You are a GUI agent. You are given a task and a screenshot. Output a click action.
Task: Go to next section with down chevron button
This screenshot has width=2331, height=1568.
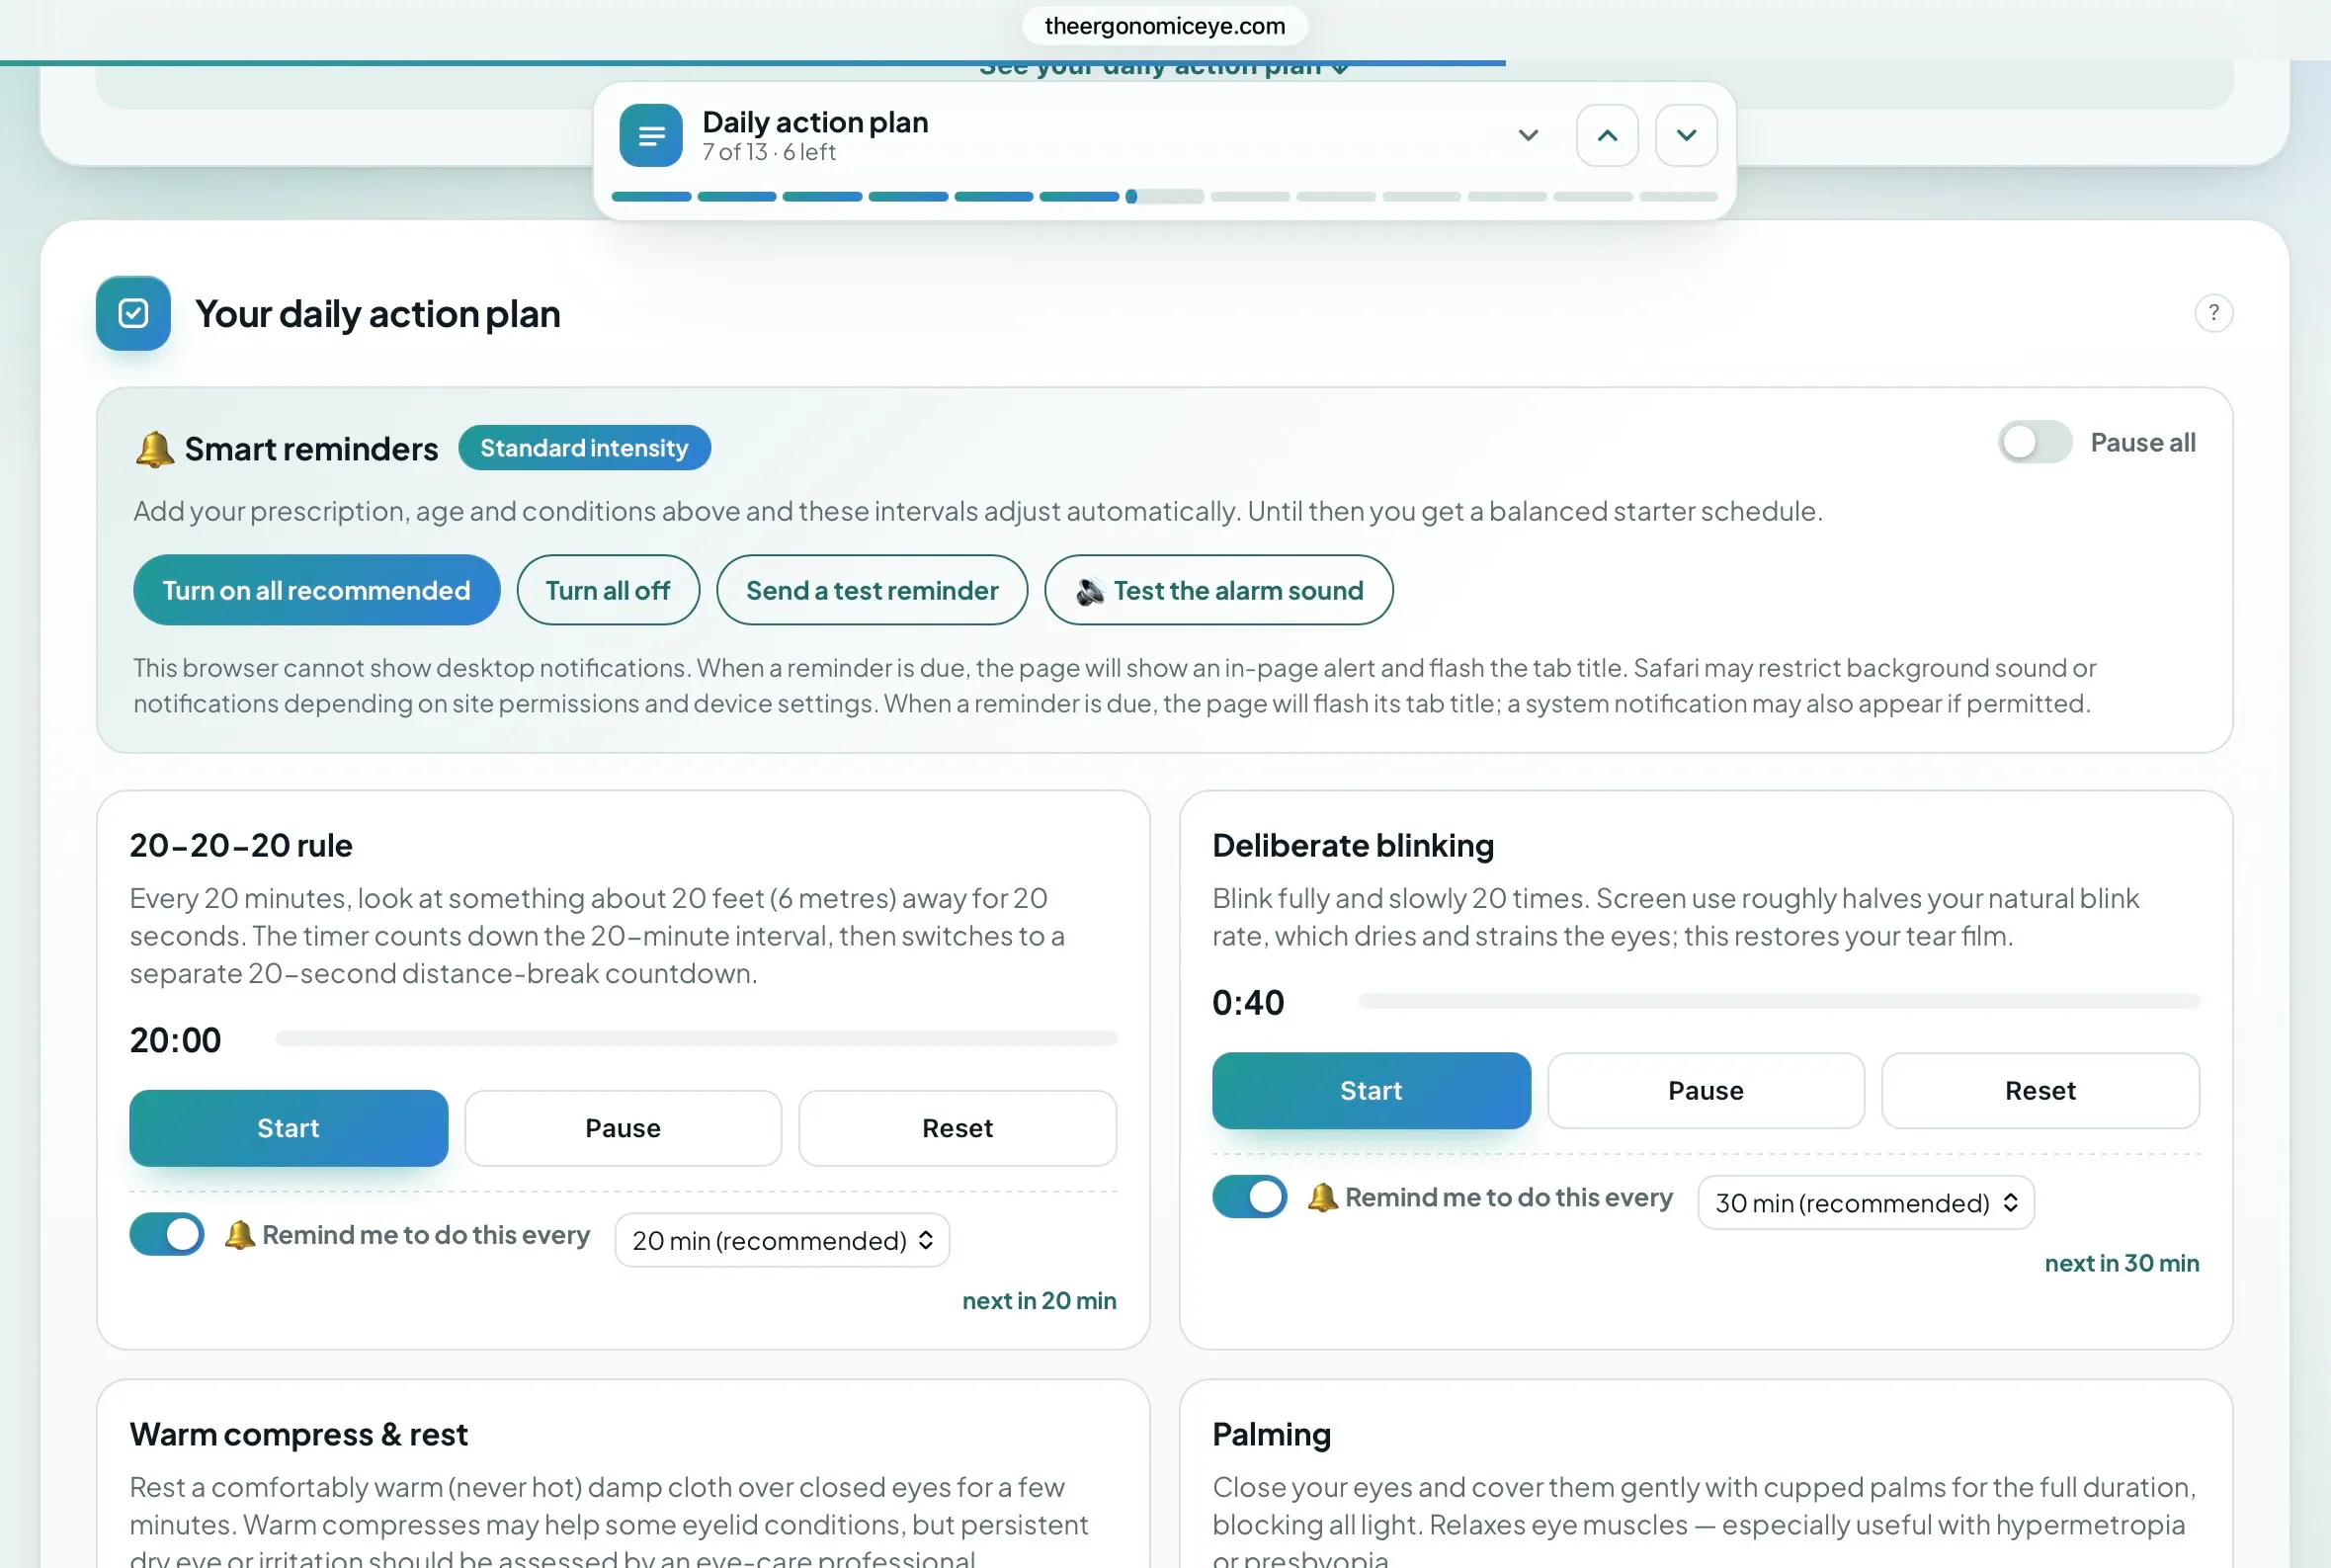tap(1686, 135)
